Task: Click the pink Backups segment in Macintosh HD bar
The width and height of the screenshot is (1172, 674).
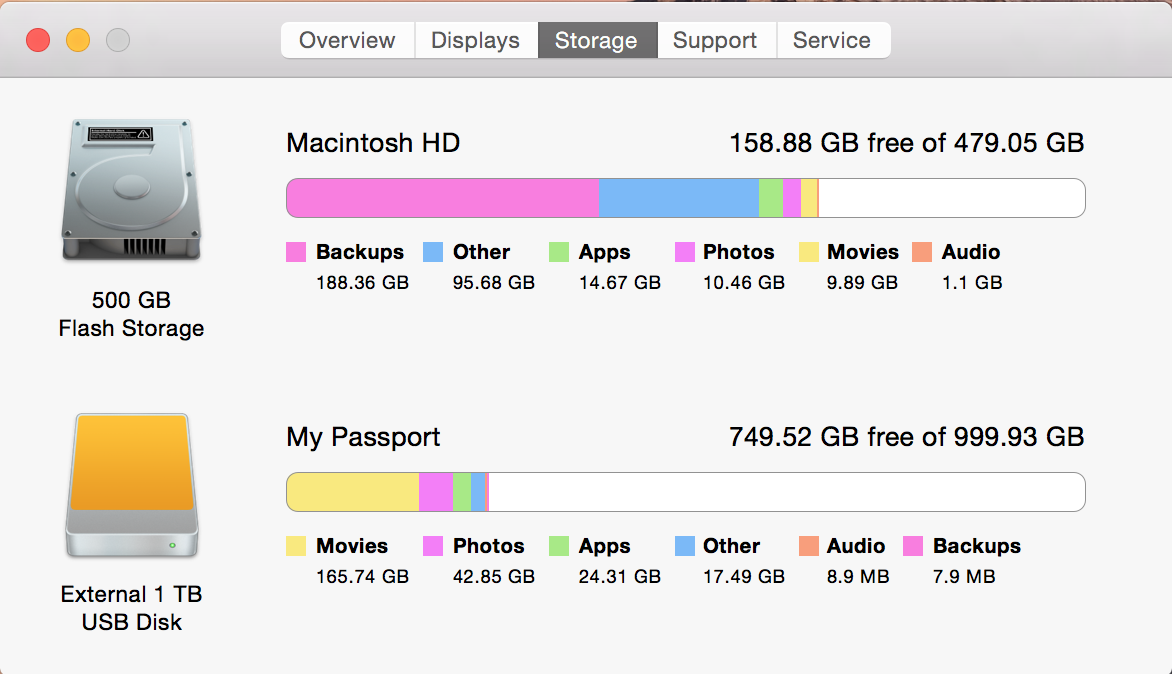Action: (442, 198)
